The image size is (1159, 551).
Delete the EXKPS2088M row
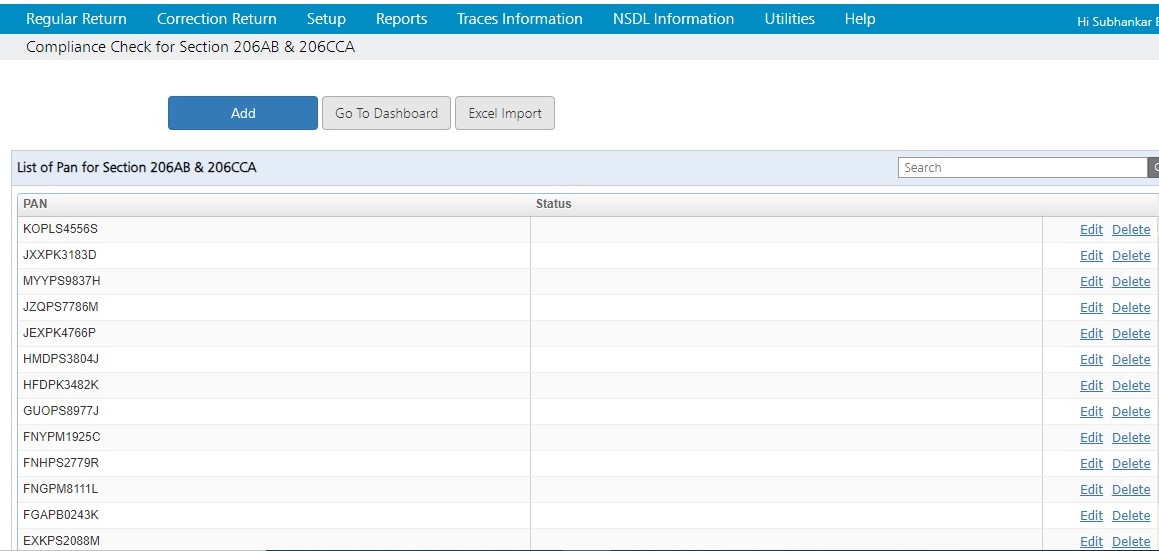[x=1131, y=541]
